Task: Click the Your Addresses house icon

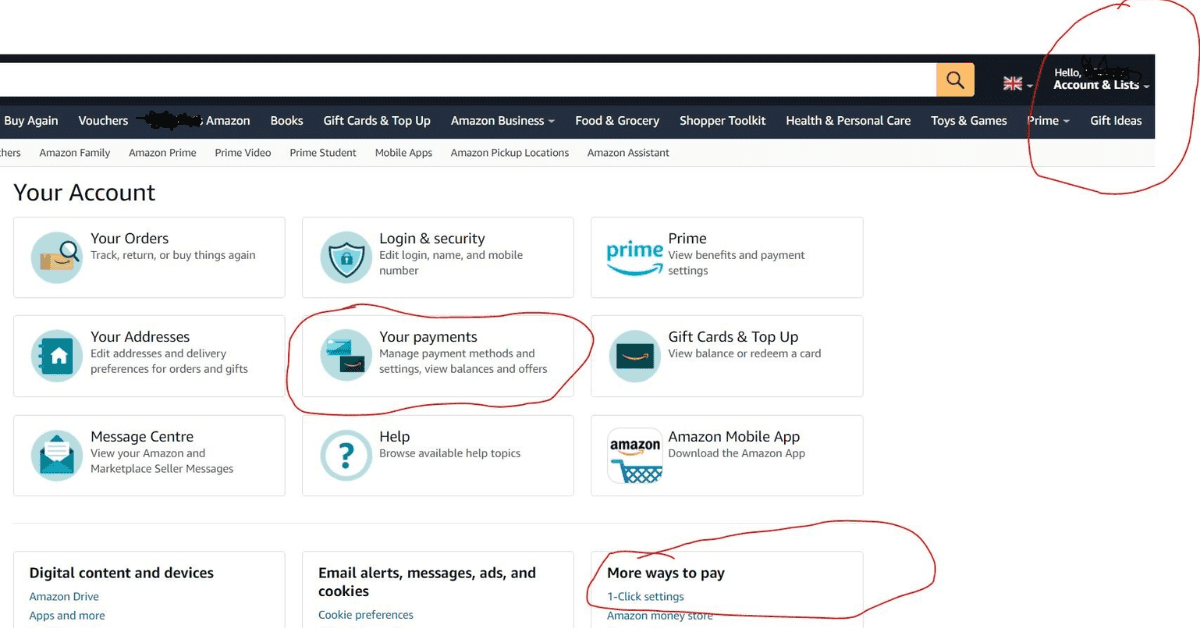Action: point(57,356)
